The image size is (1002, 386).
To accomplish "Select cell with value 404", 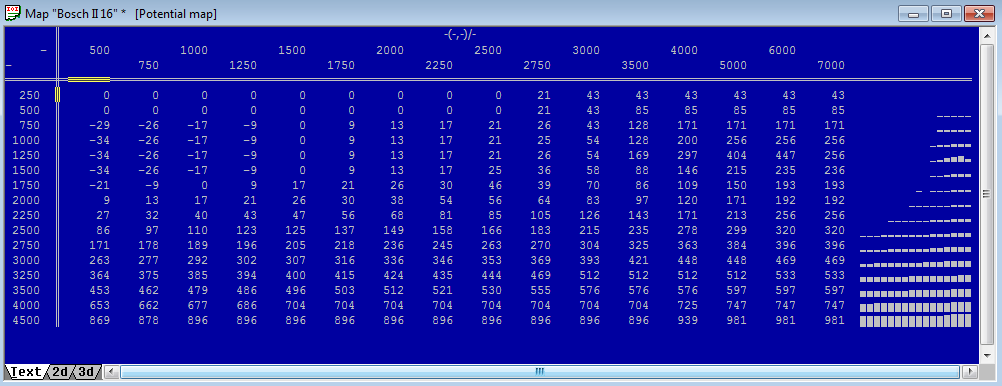I will 736,155.
